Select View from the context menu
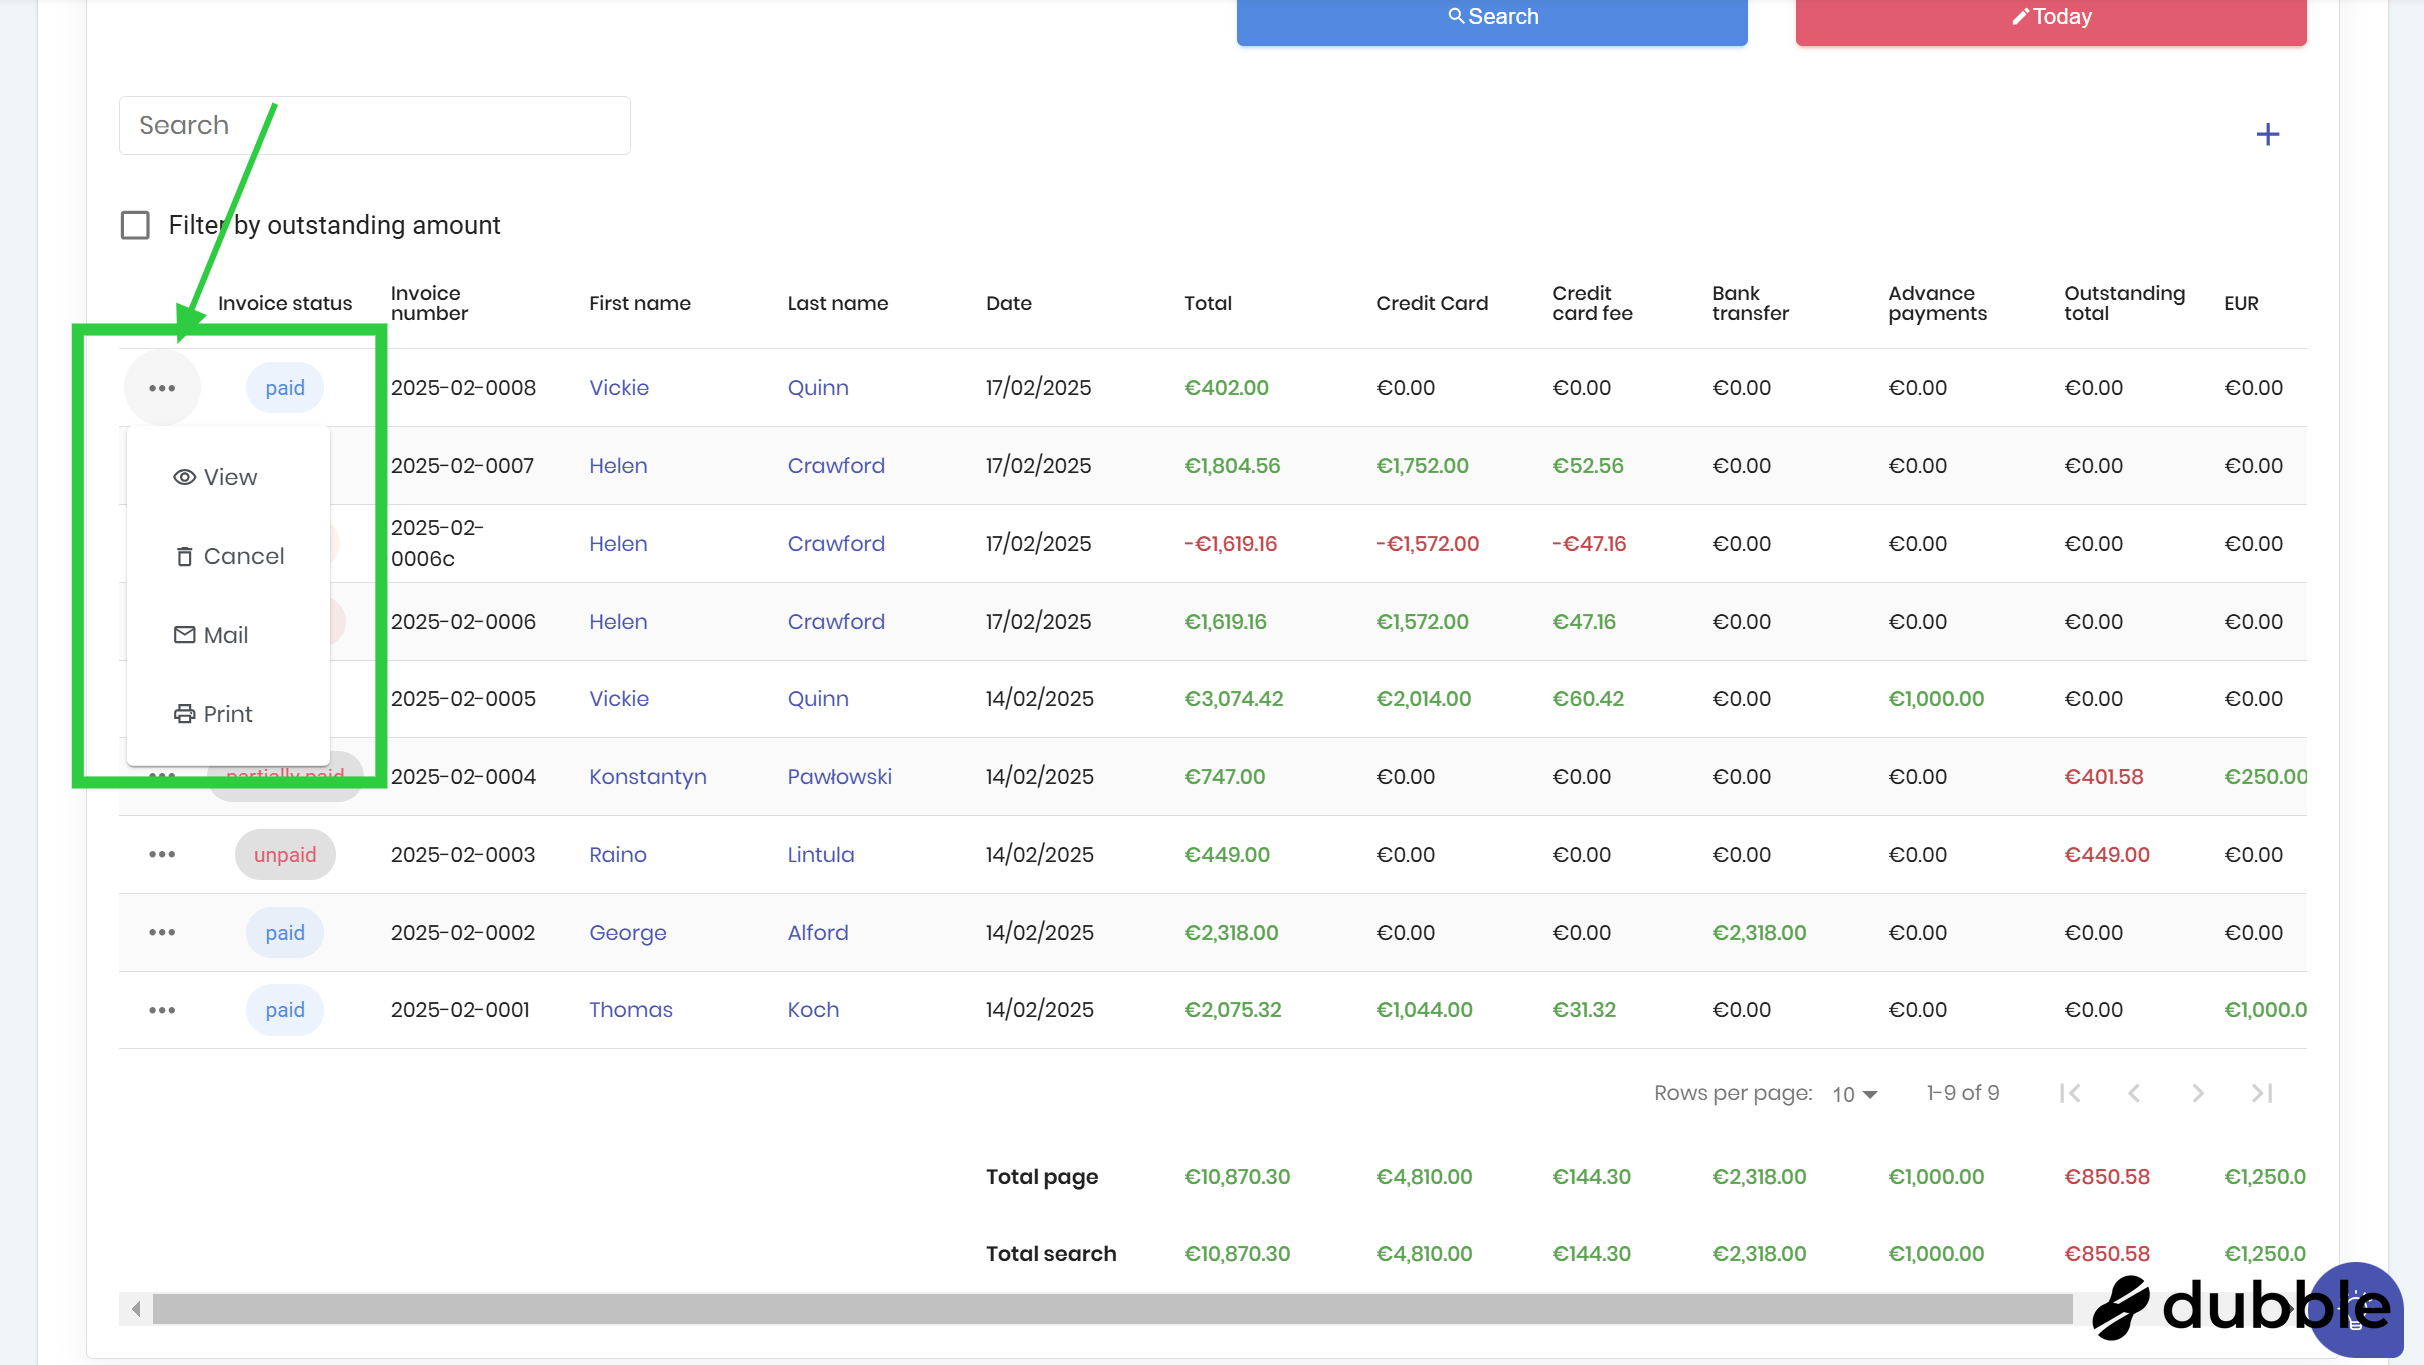Image resolution: width=2424 pixels, height=1365 pixels. (x=216, y=477)
